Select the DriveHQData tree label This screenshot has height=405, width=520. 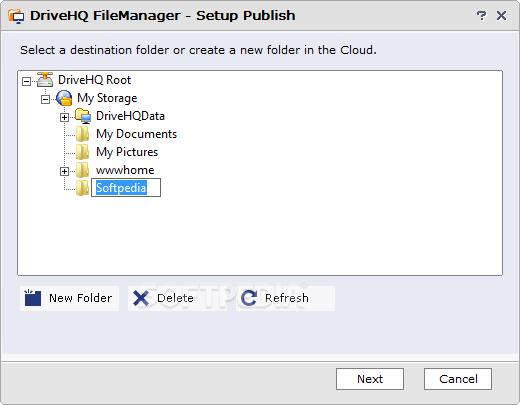click(x=130, y=116)
